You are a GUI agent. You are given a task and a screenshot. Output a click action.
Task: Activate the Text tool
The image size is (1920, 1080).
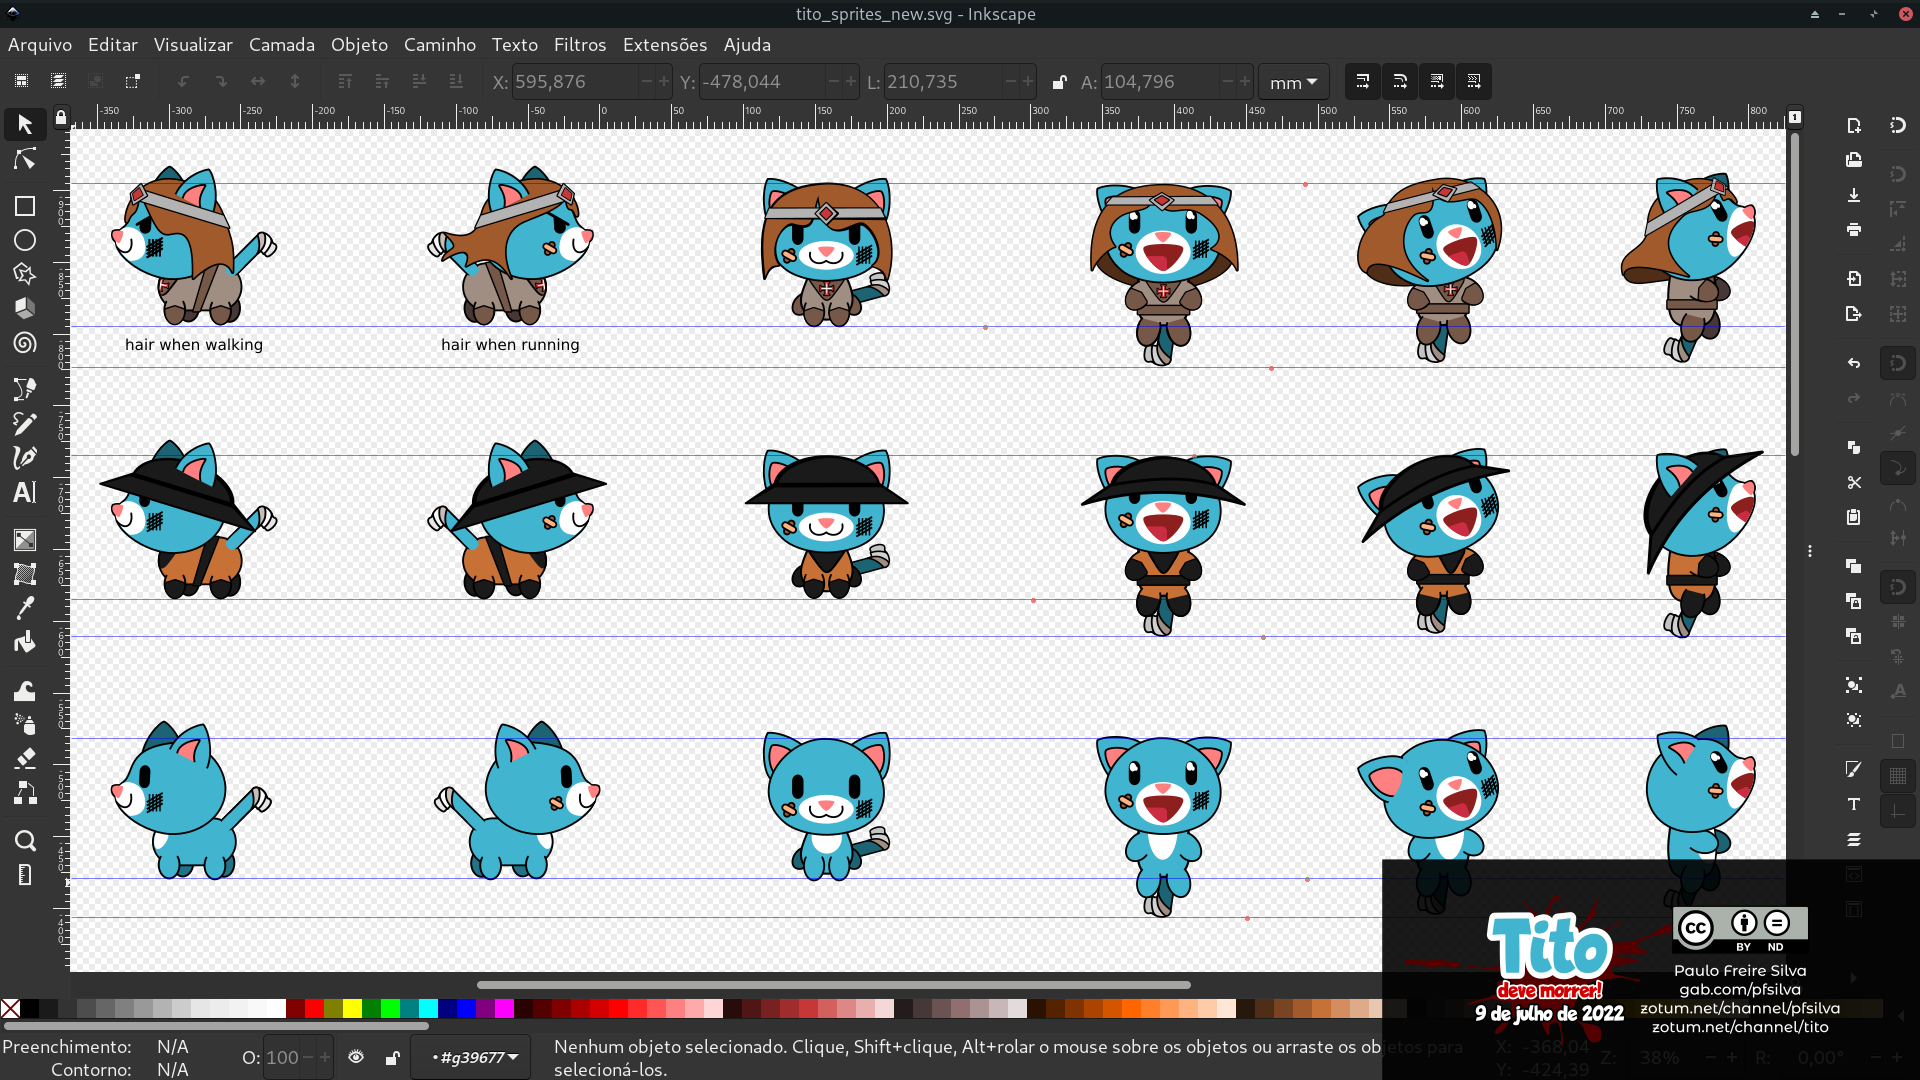[x=24, y=492]
